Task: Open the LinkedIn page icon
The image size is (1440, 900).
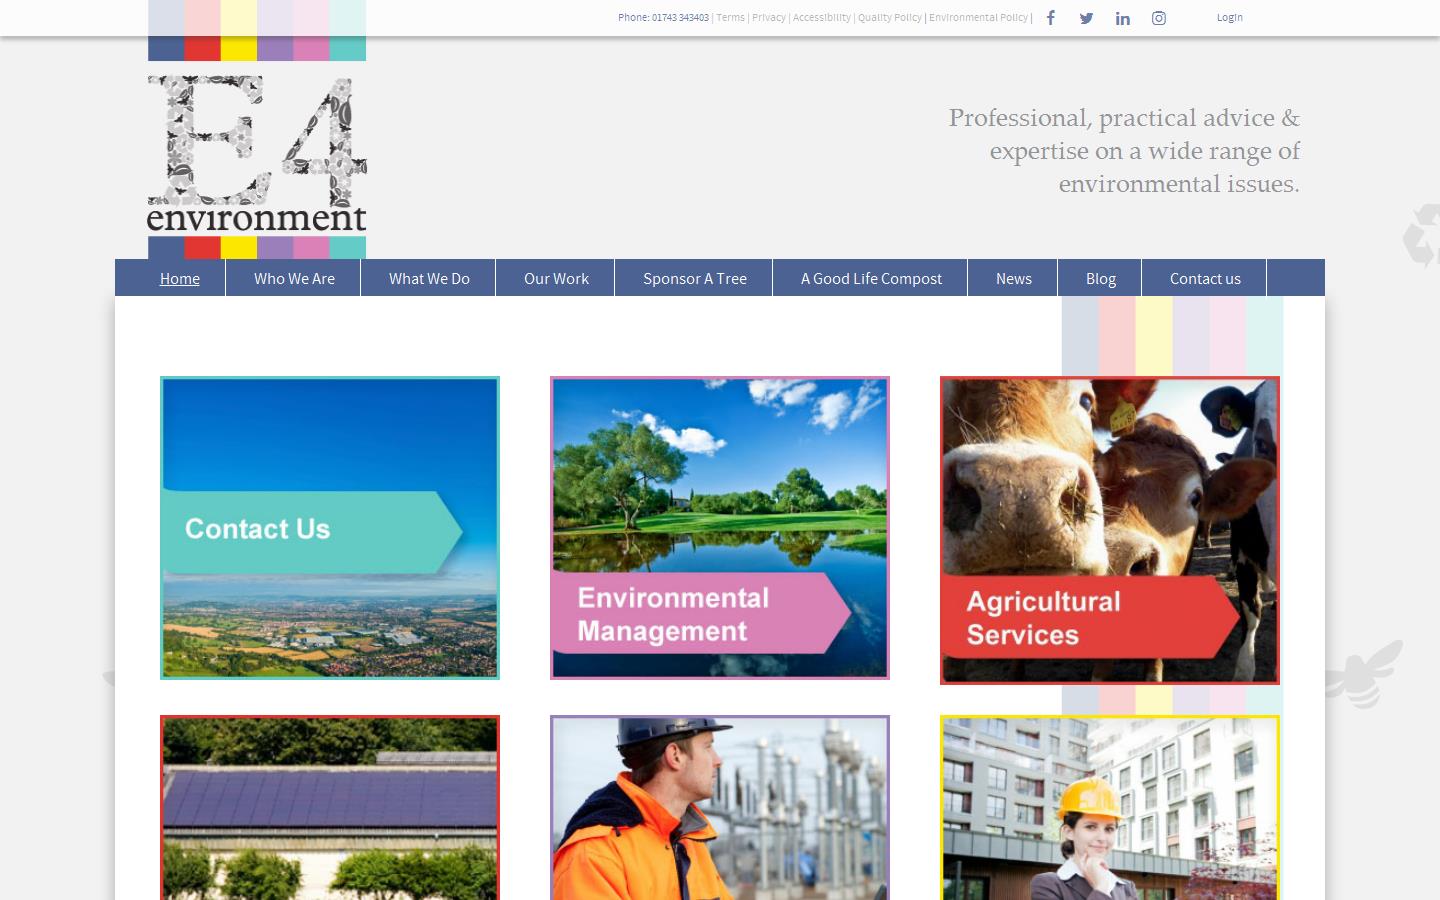Action: pos(1122,18)
